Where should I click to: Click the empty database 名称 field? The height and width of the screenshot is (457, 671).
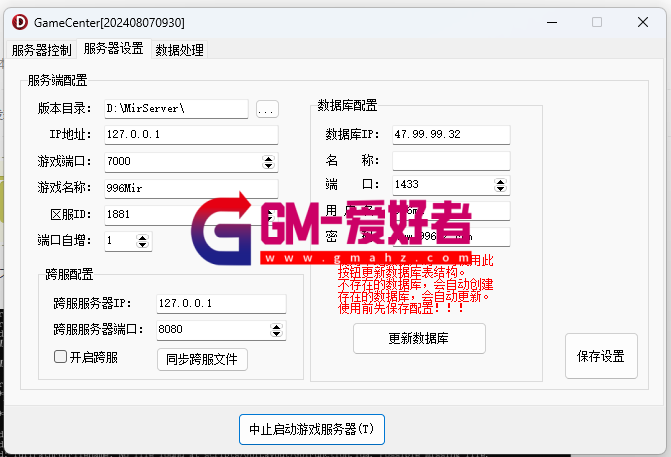[x=450, y=161]
